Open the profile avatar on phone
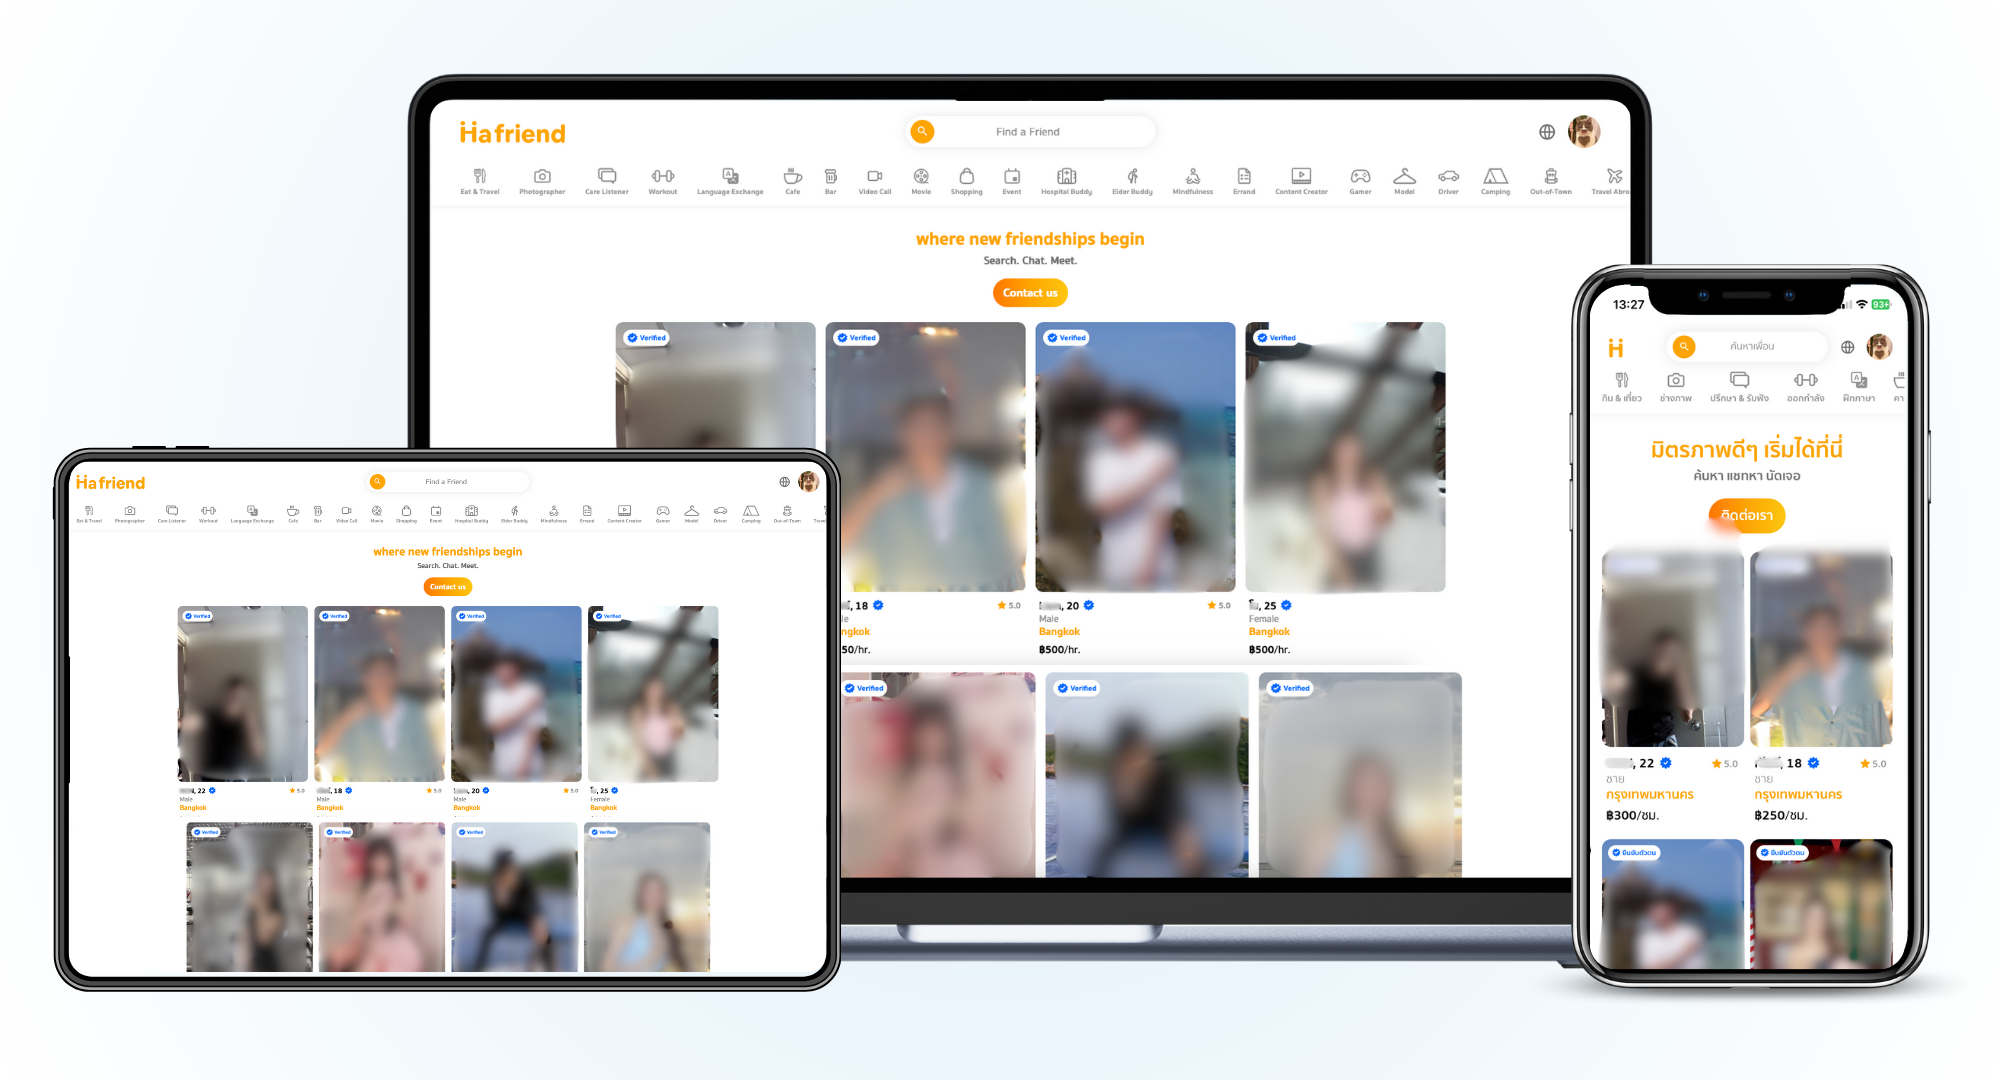The height and width of the screenshot is (1080, 2000). click(1879, 347)
